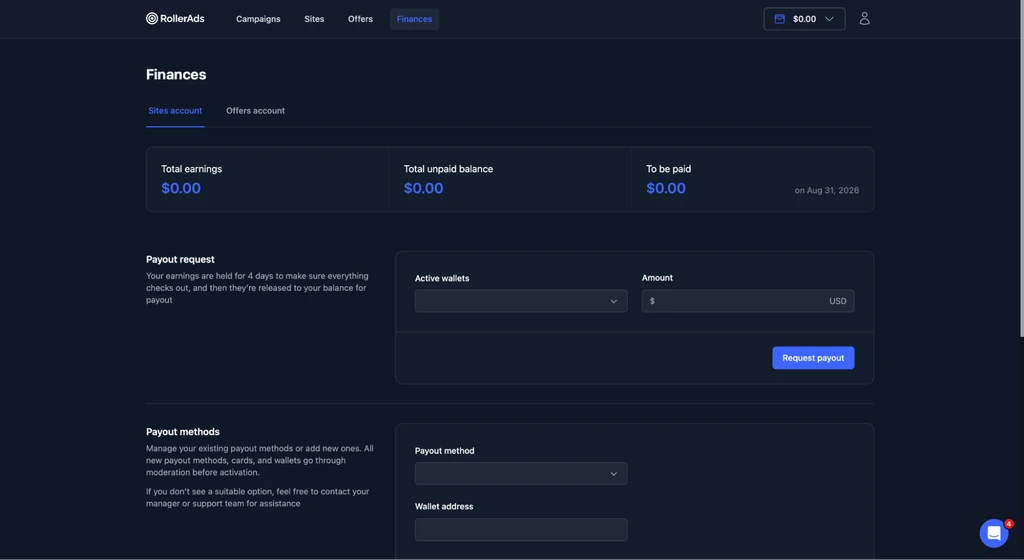Click the Amount field label

coord(657,277)
